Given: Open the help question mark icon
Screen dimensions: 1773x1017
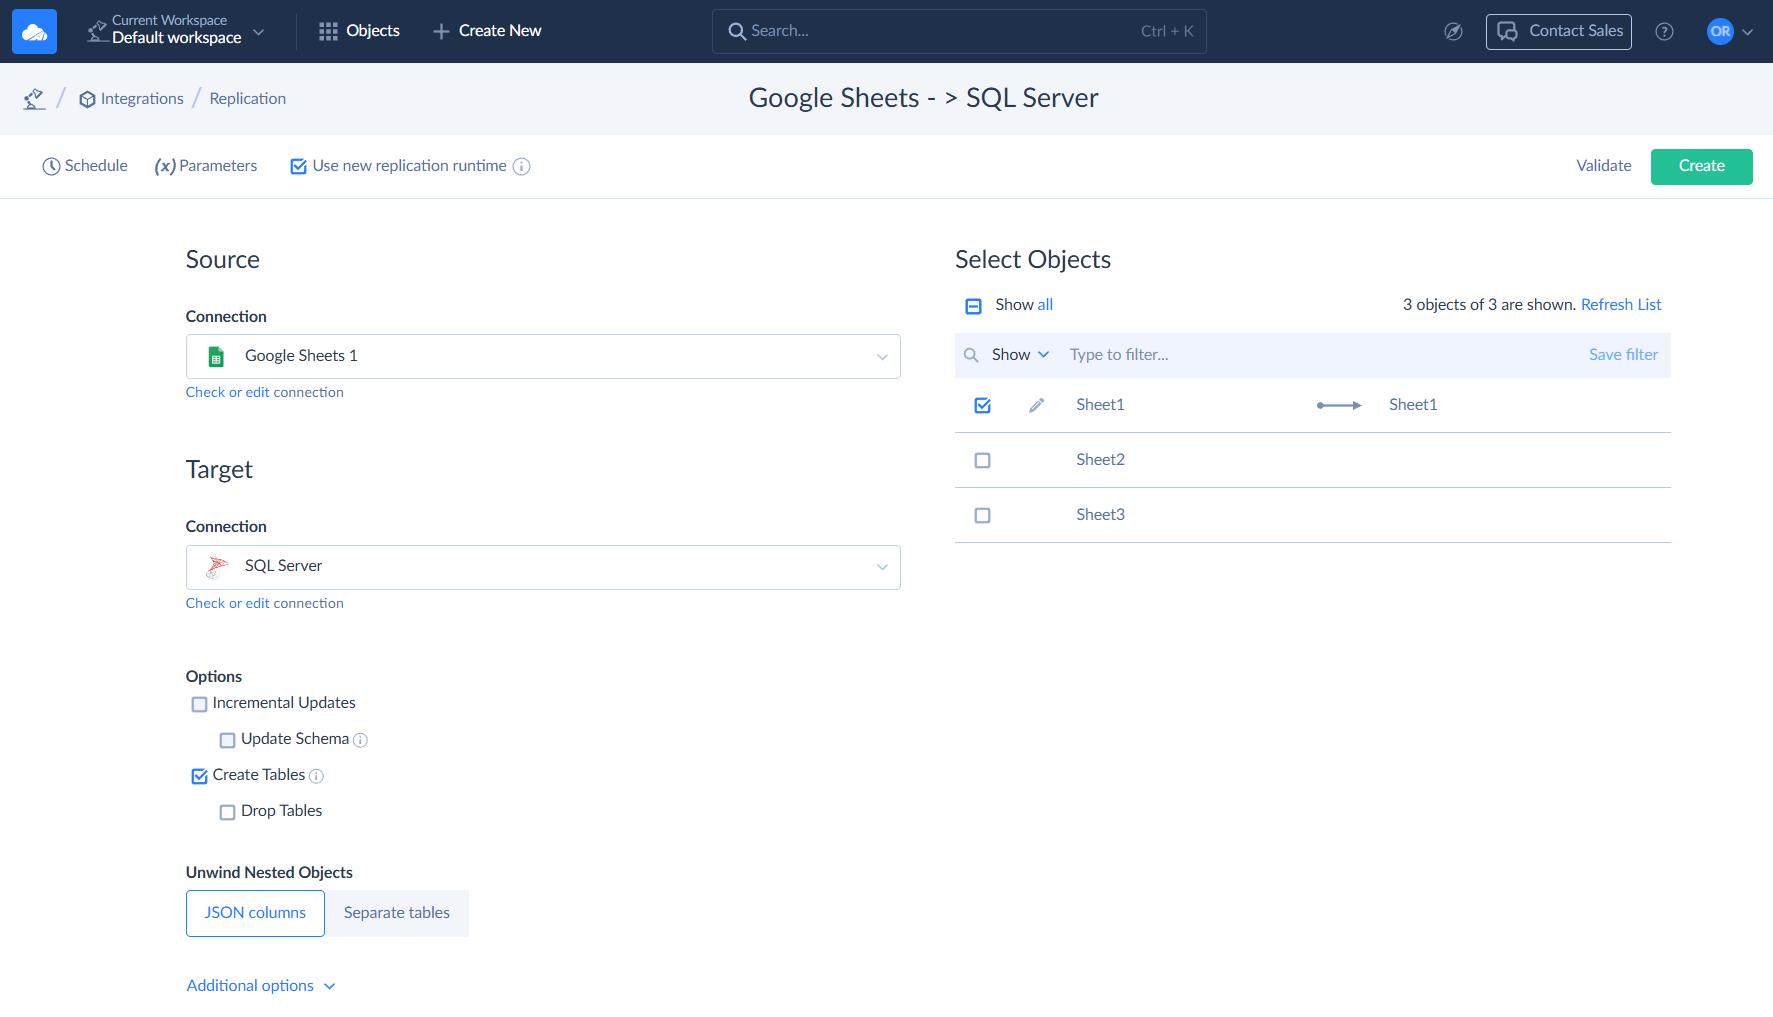Looking at the screenshot, I should tap(1664, 31).
